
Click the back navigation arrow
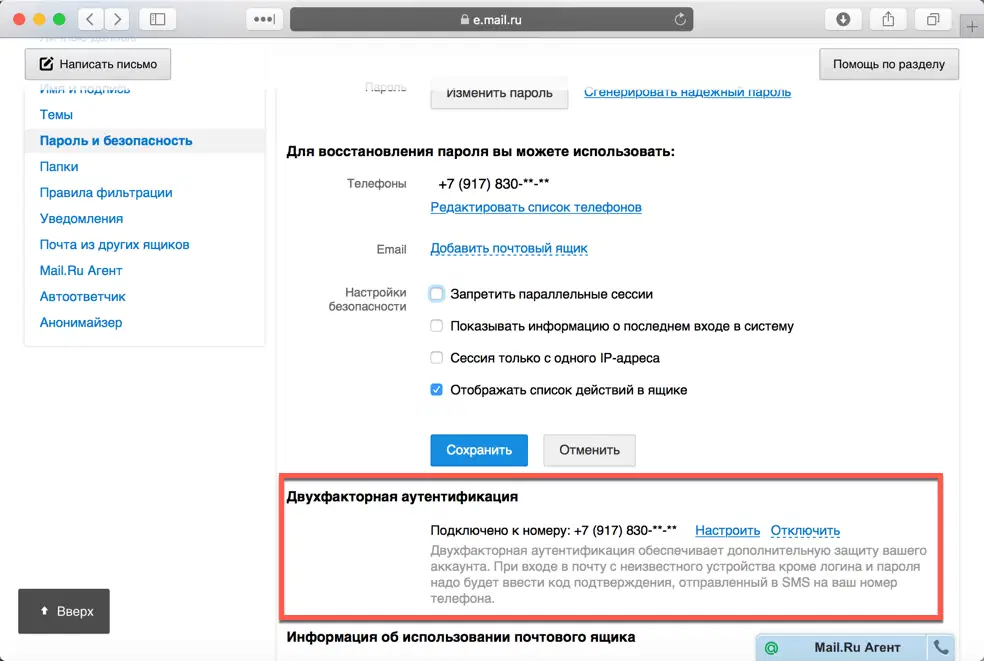click(89, 18)
